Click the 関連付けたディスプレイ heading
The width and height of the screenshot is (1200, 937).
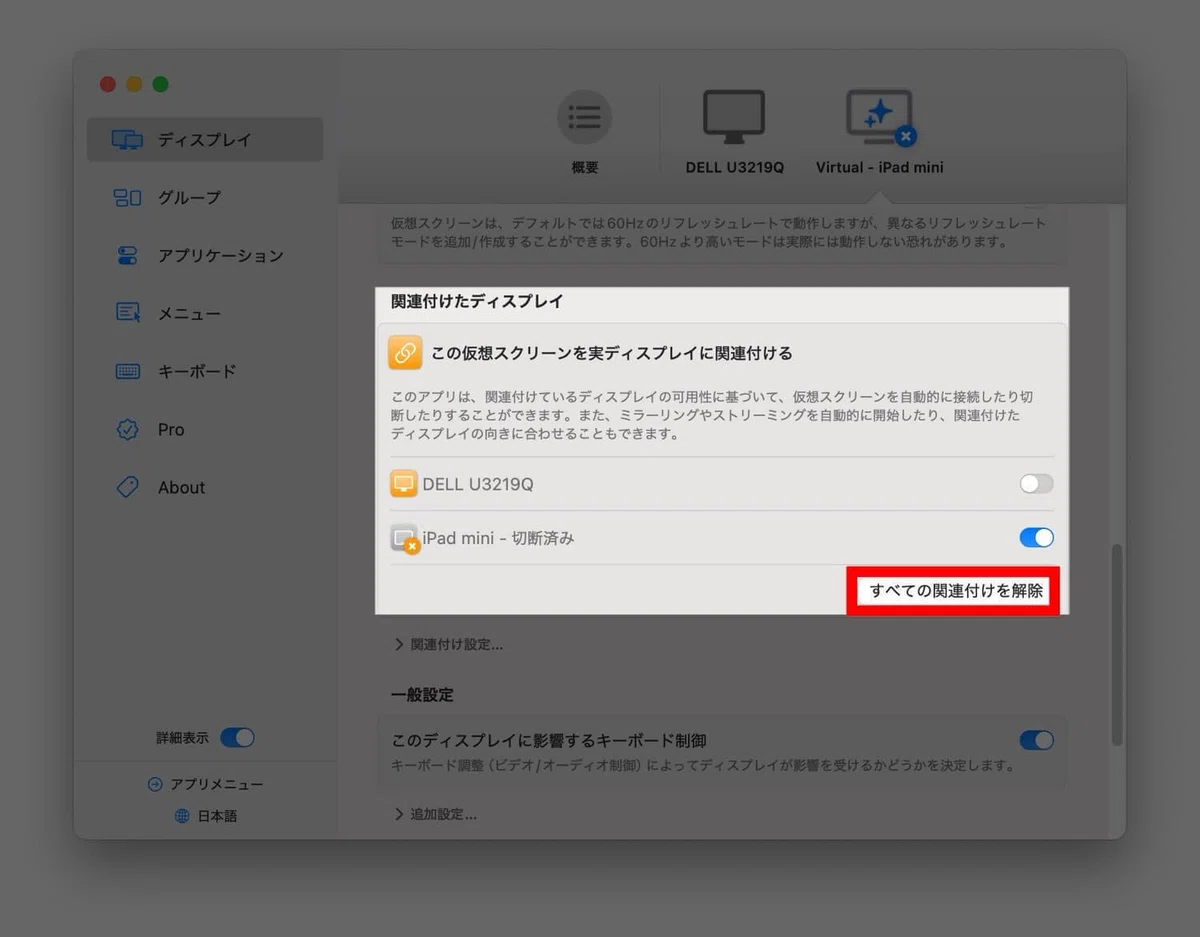tap(477, 301)
